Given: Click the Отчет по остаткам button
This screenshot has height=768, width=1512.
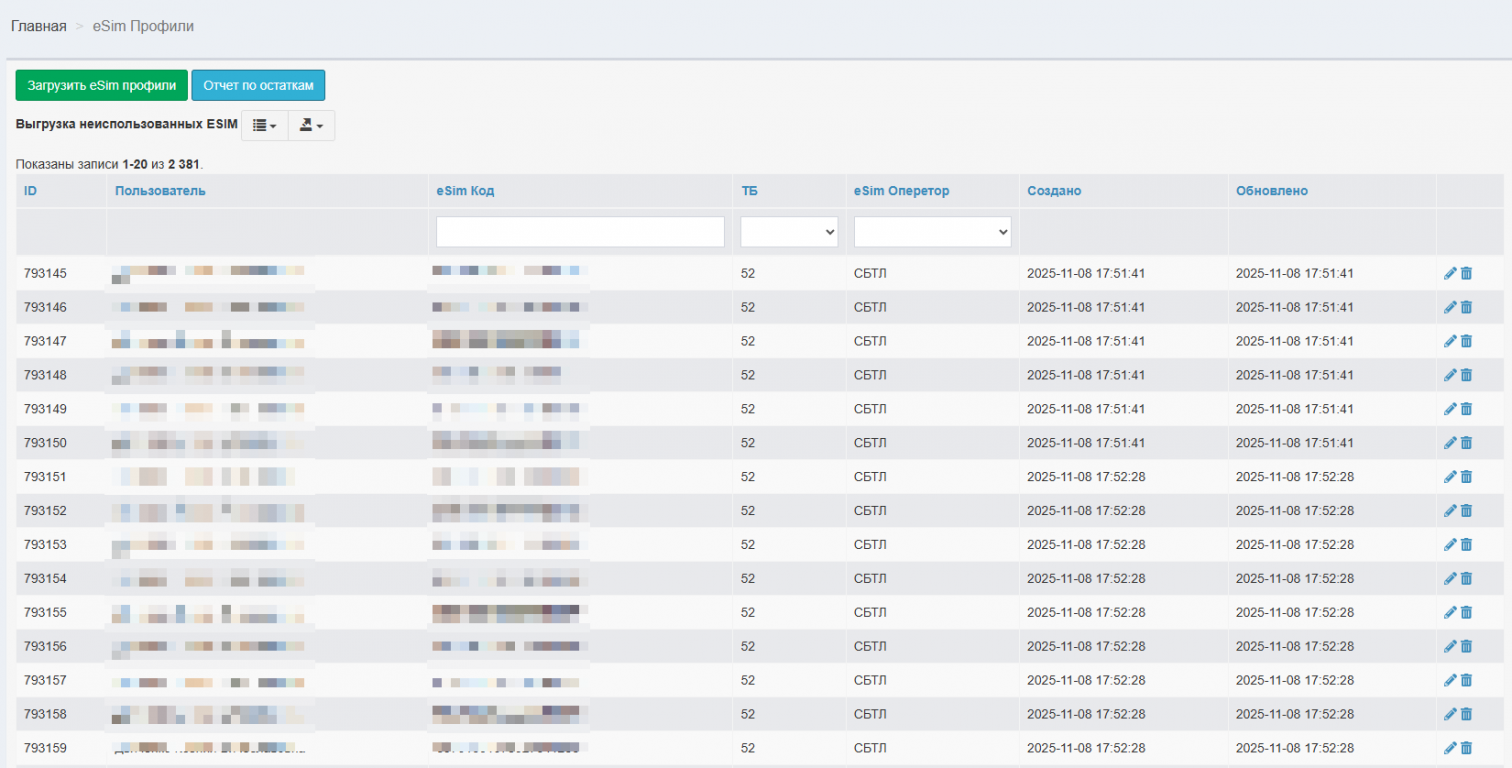Looking at the screenshot, I should [x=258, y=86].
